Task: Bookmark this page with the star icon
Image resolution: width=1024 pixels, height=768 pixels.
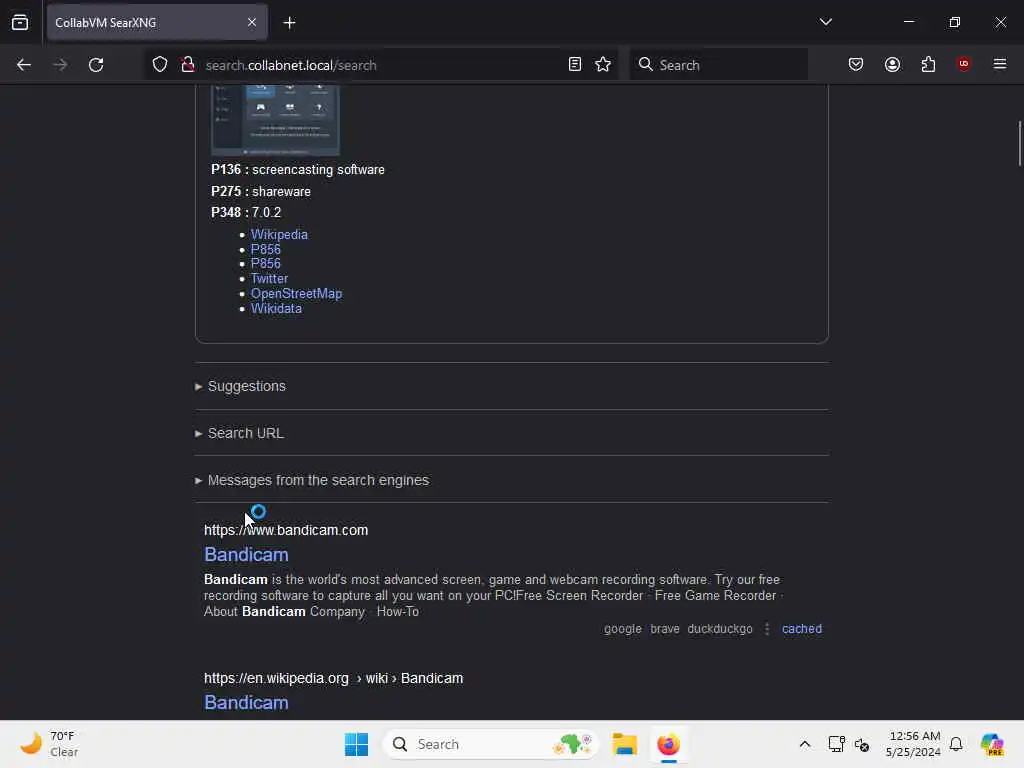Action: coord(603,65)
